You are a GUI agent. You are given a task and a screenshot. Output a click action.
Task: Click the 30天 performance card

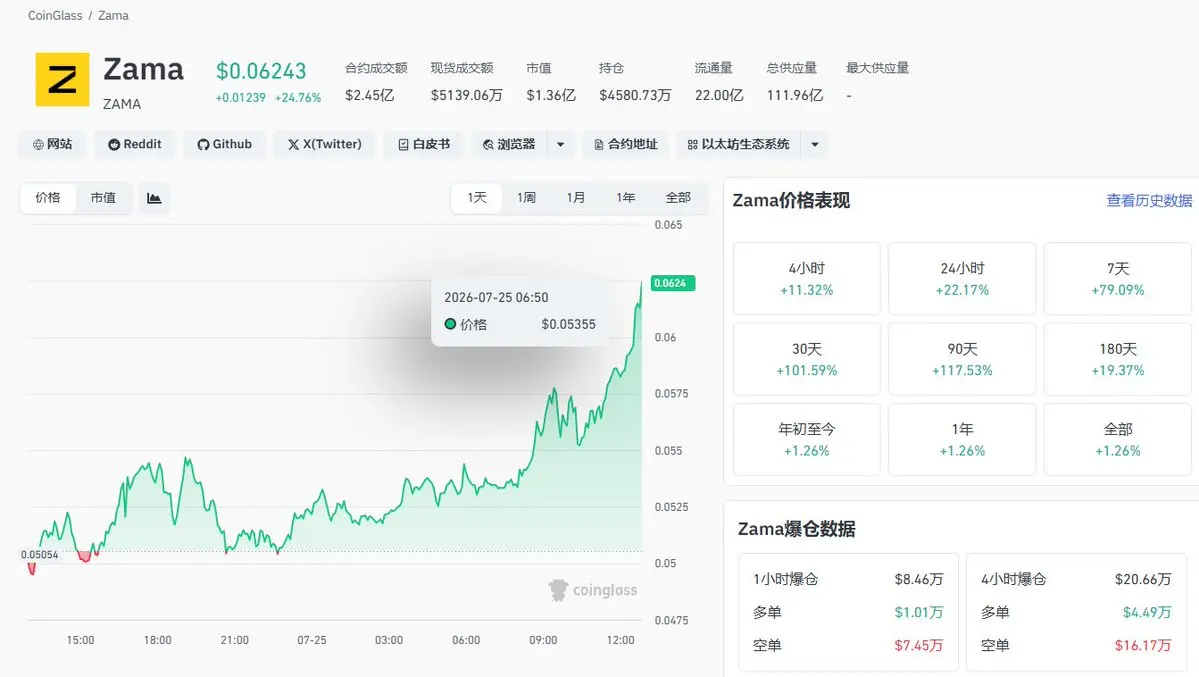(807, 359)
